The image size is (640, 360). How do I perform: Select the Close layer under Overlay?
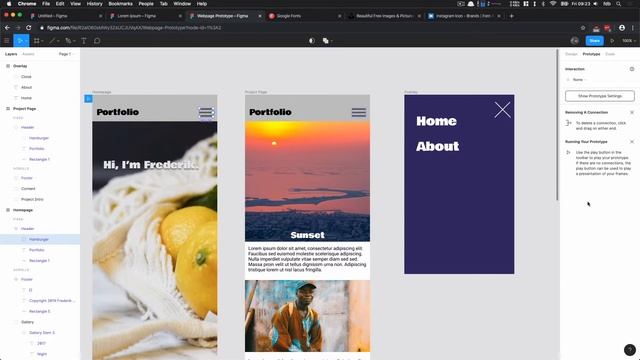[26, 77]
